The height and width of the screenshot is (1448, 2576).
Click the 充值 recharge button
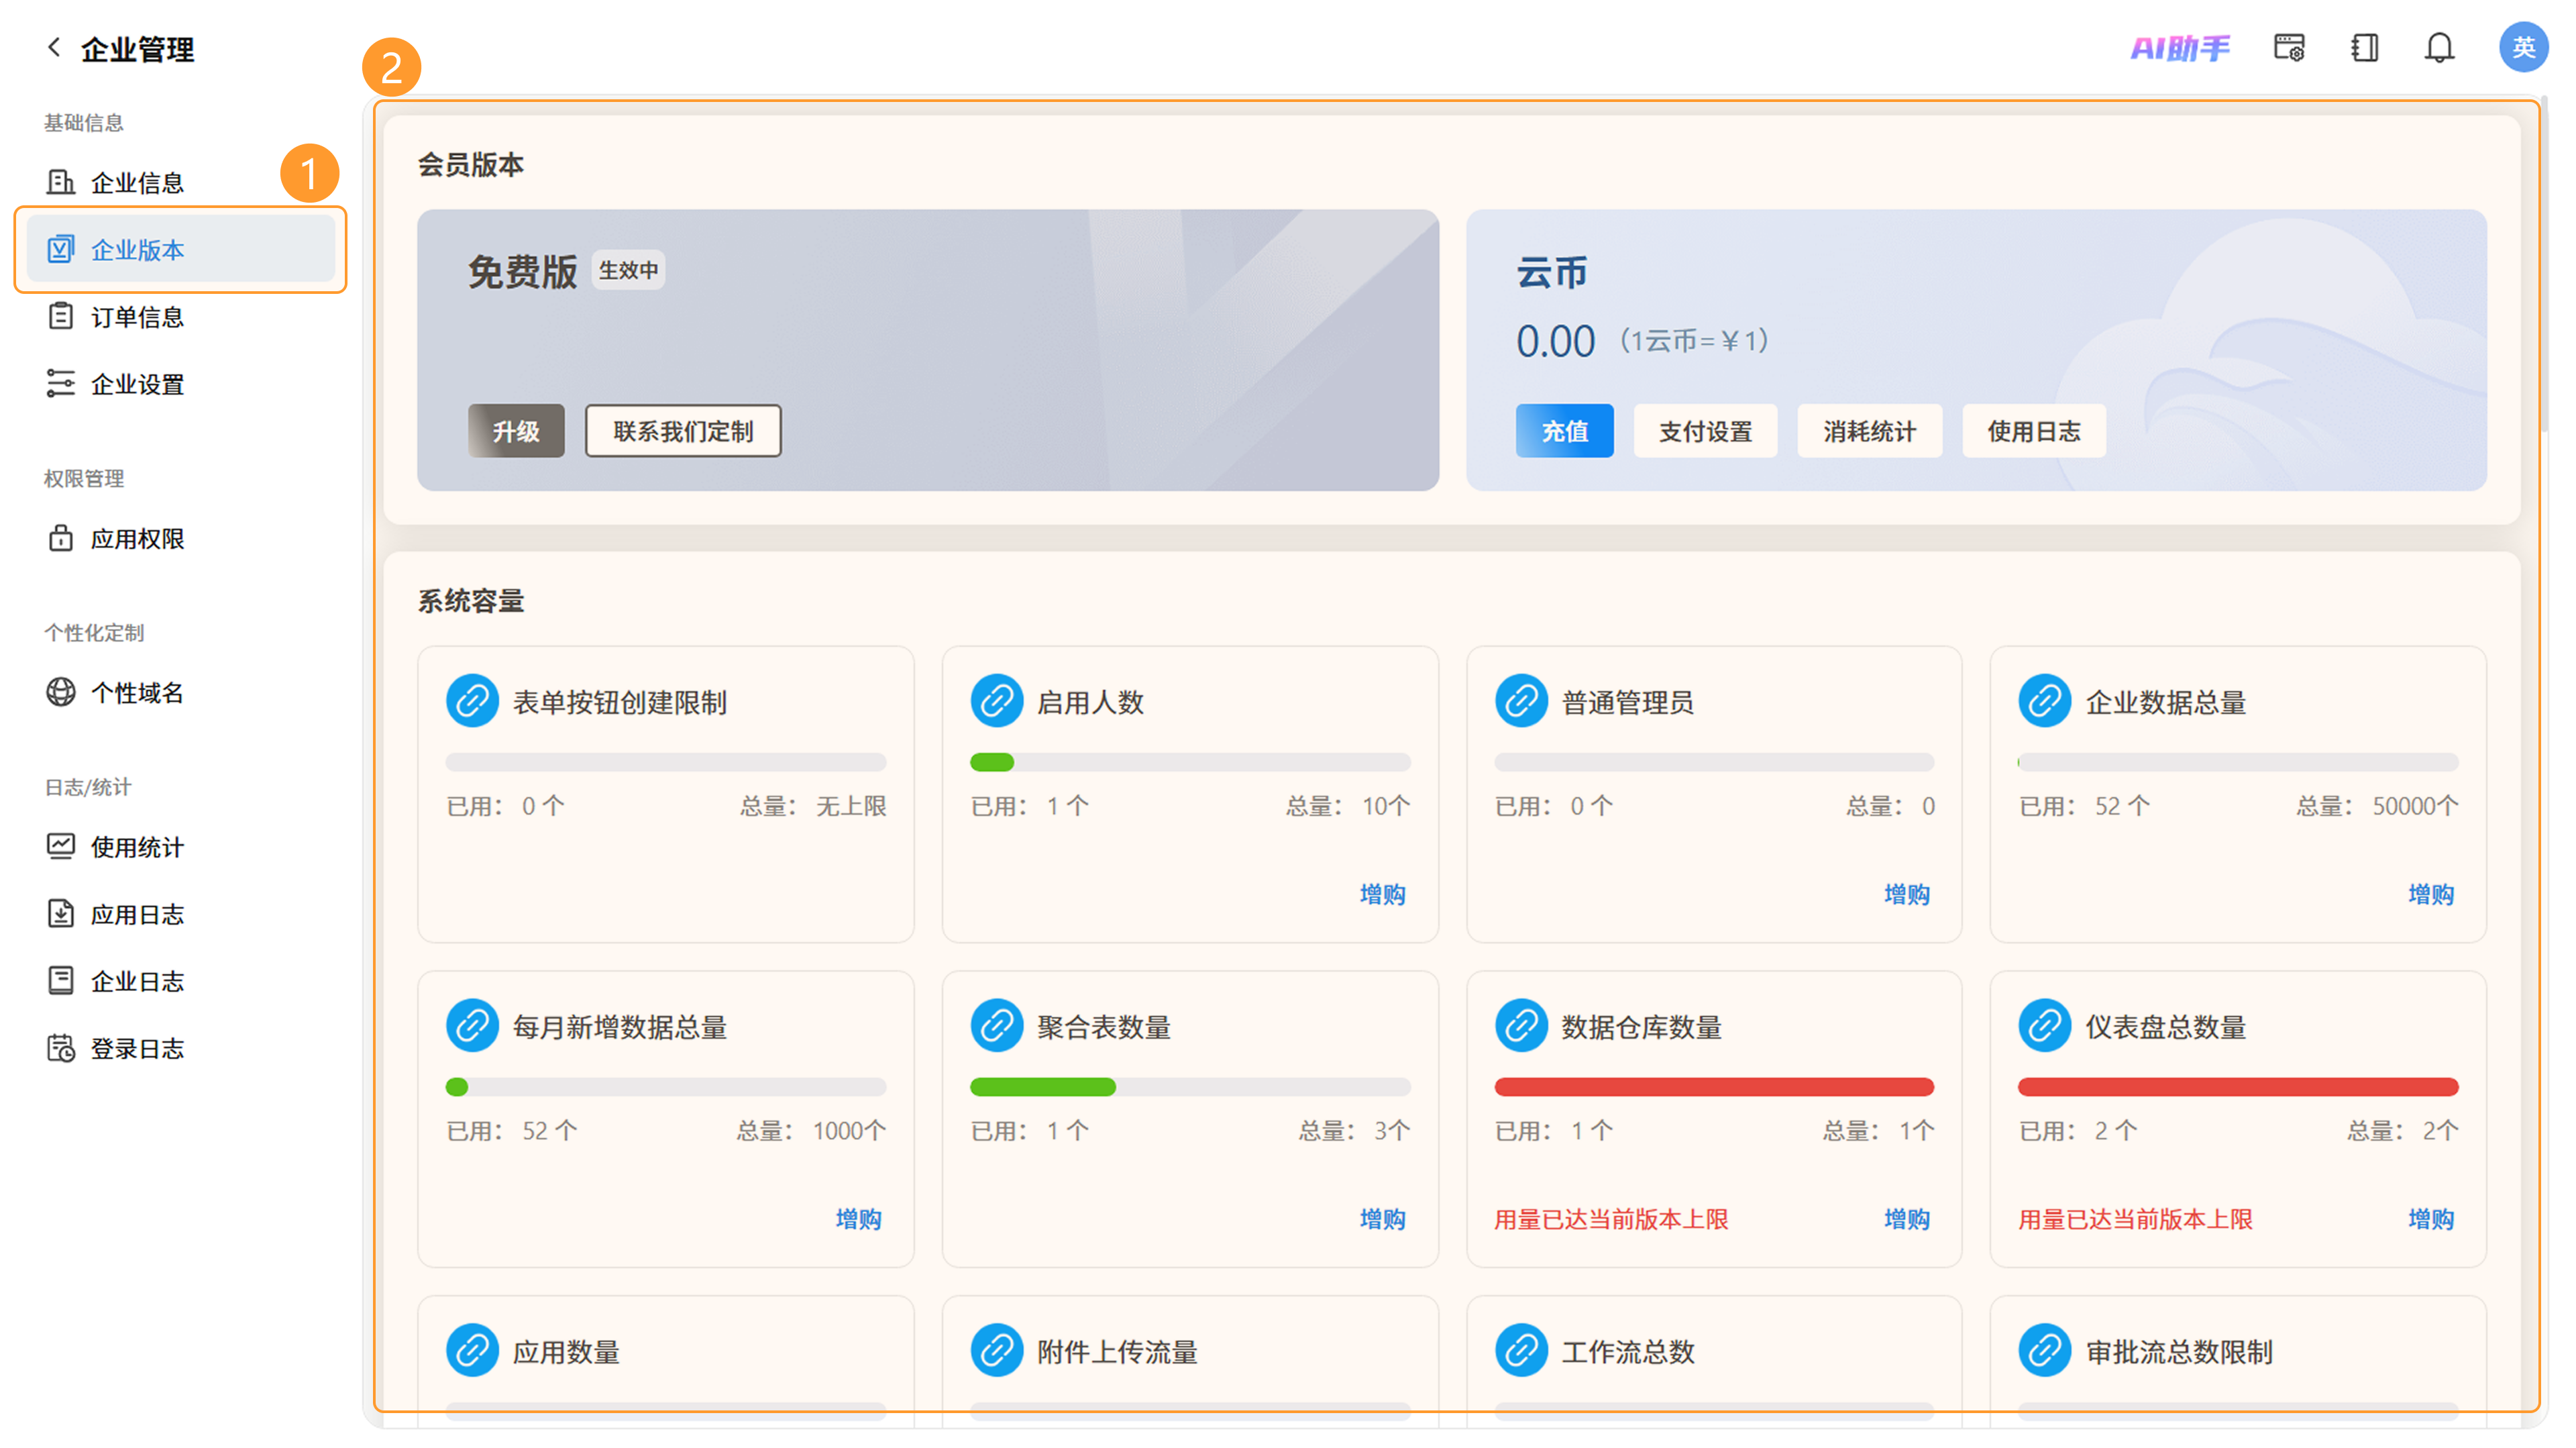pyautogui.click(x=1565, y=431)
